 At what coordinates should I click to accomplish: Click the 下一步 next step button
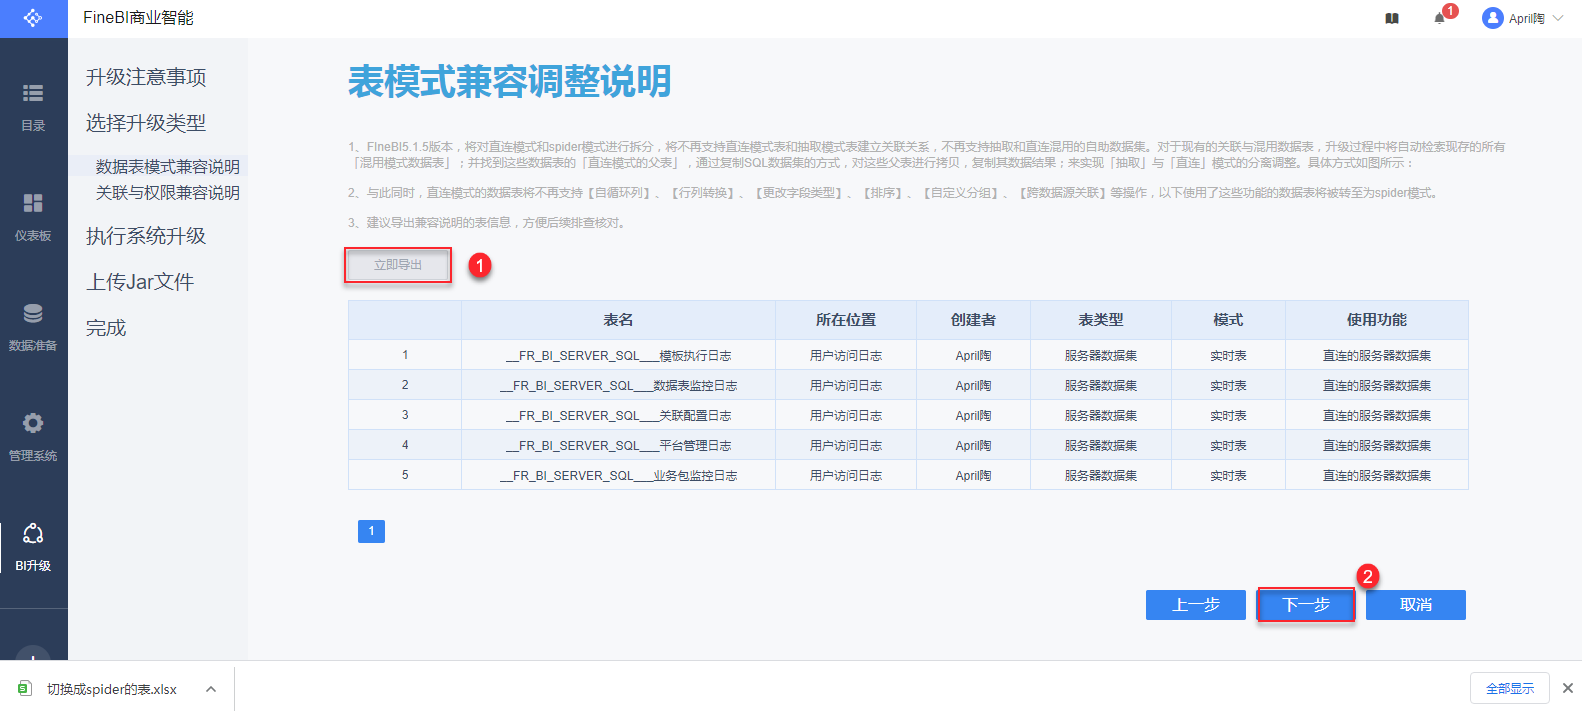tap(1306, 605)
